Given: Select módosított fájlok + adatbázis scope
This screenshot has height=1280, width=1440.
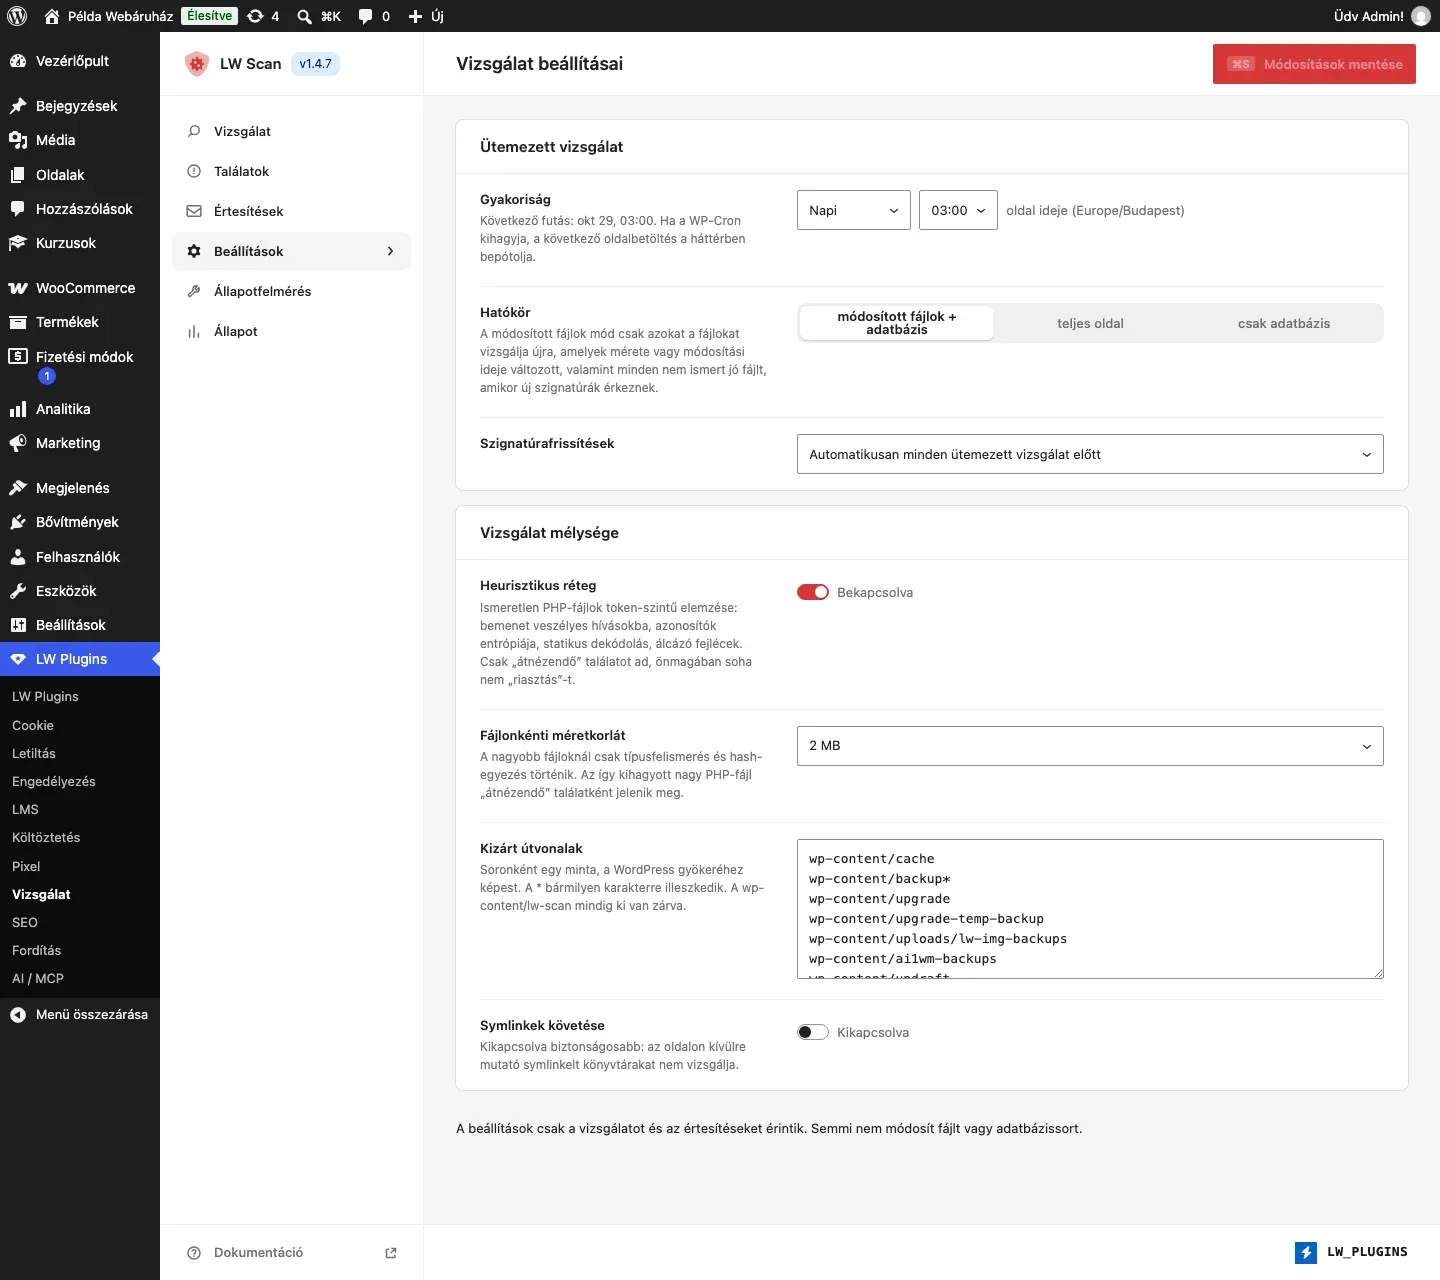Looking at the screenshot, I should pos(897,323).
